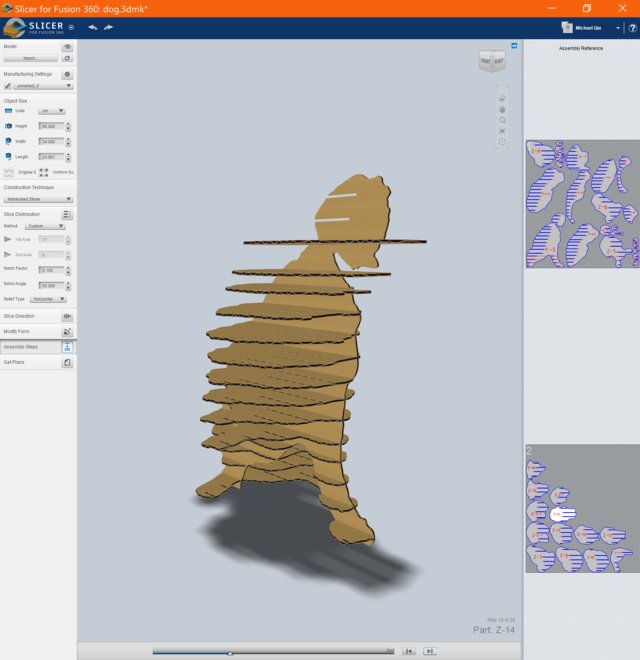The height and width of the screenshot is (660, 640).
Task: Click the redo arrow in the header
Action: pyautogui.click(x=108, y=27)
